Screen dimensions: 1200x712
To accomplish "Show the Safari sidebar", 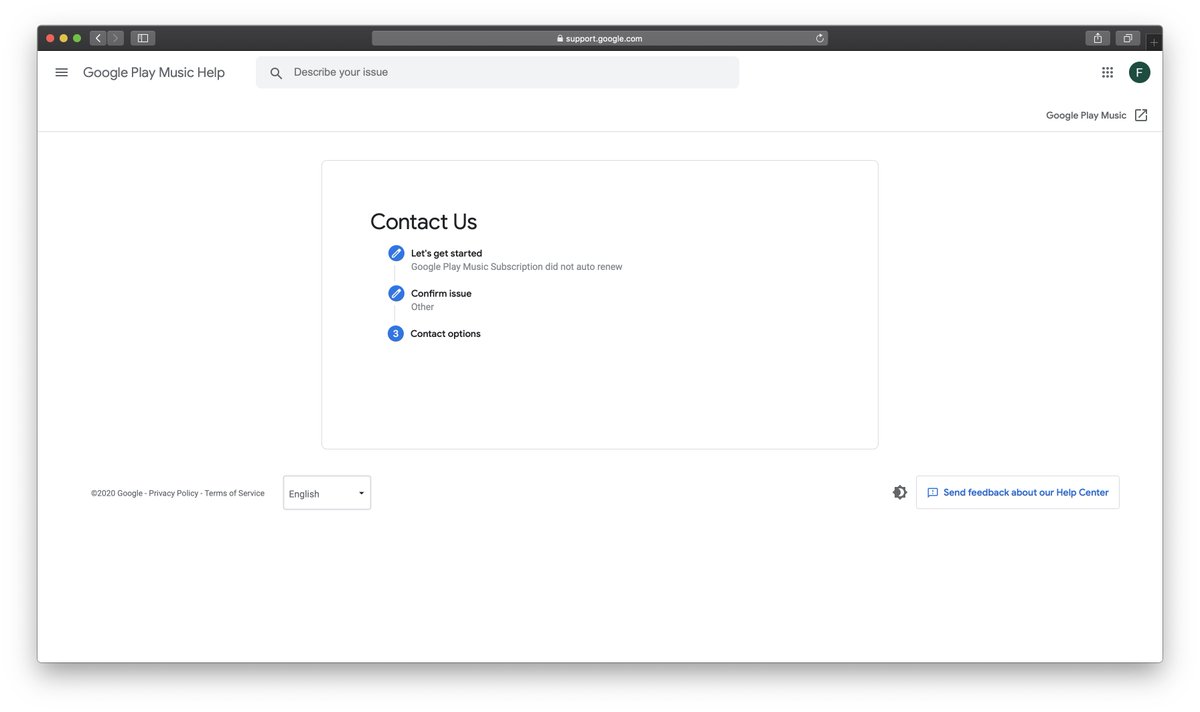I will point(143,38).
